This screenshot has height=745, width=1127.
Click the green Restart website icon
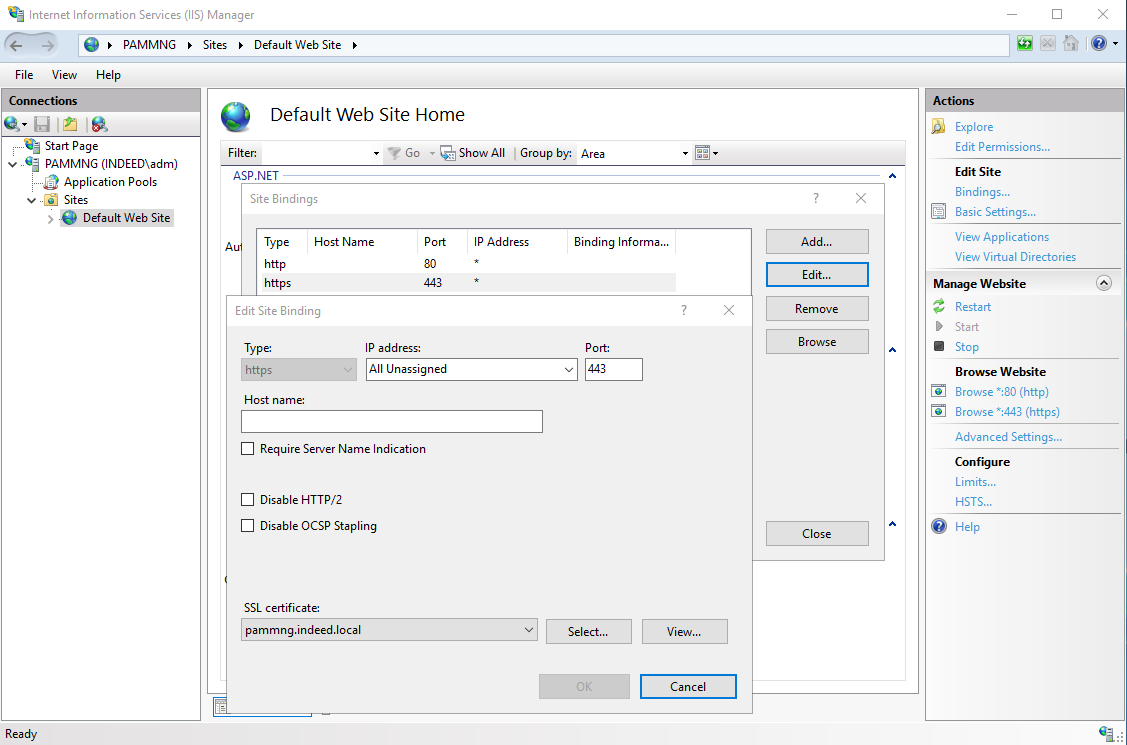click(x=939, y=307)
